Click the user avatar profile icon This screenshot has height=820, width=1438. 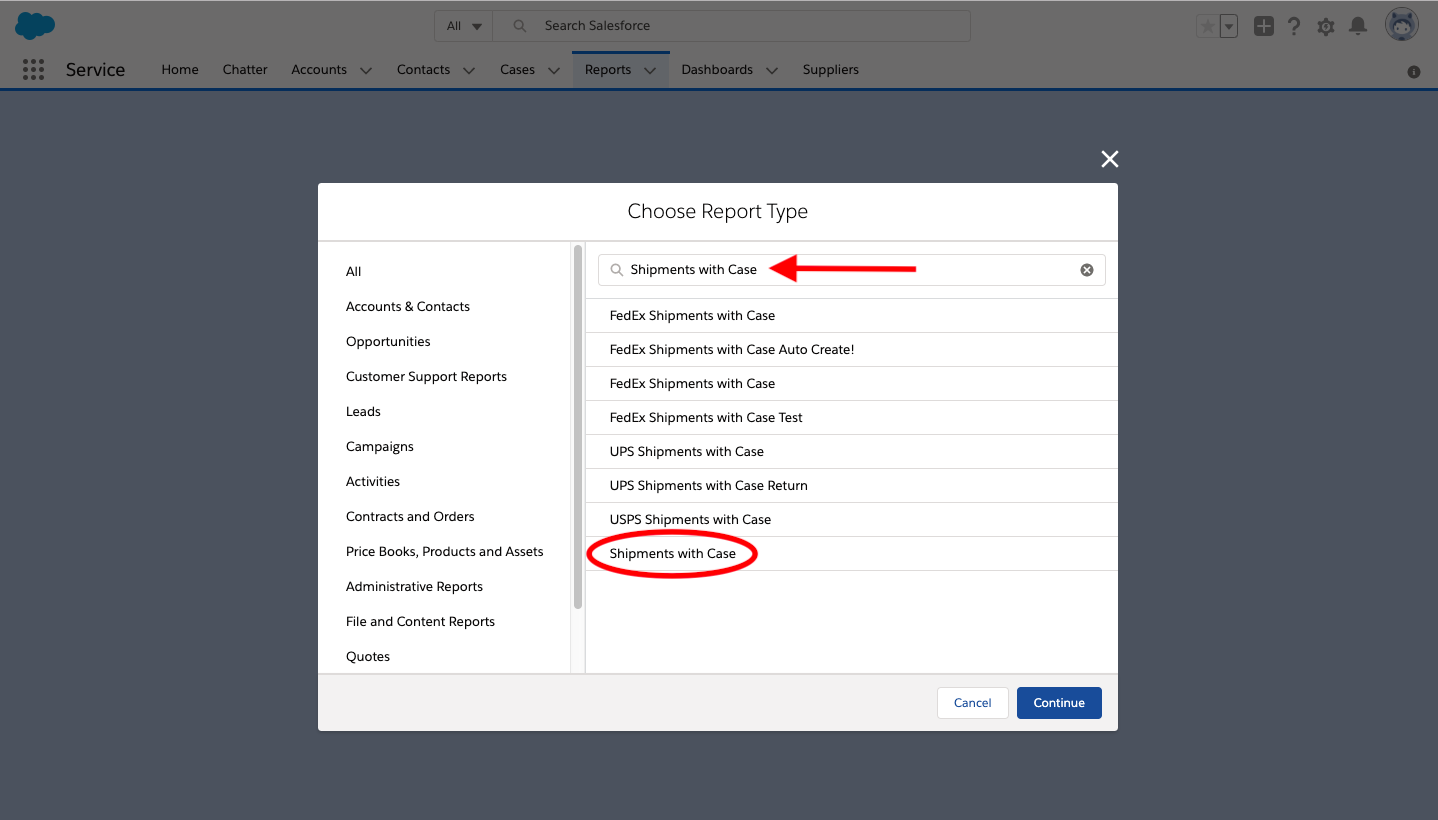[1402, 25]
